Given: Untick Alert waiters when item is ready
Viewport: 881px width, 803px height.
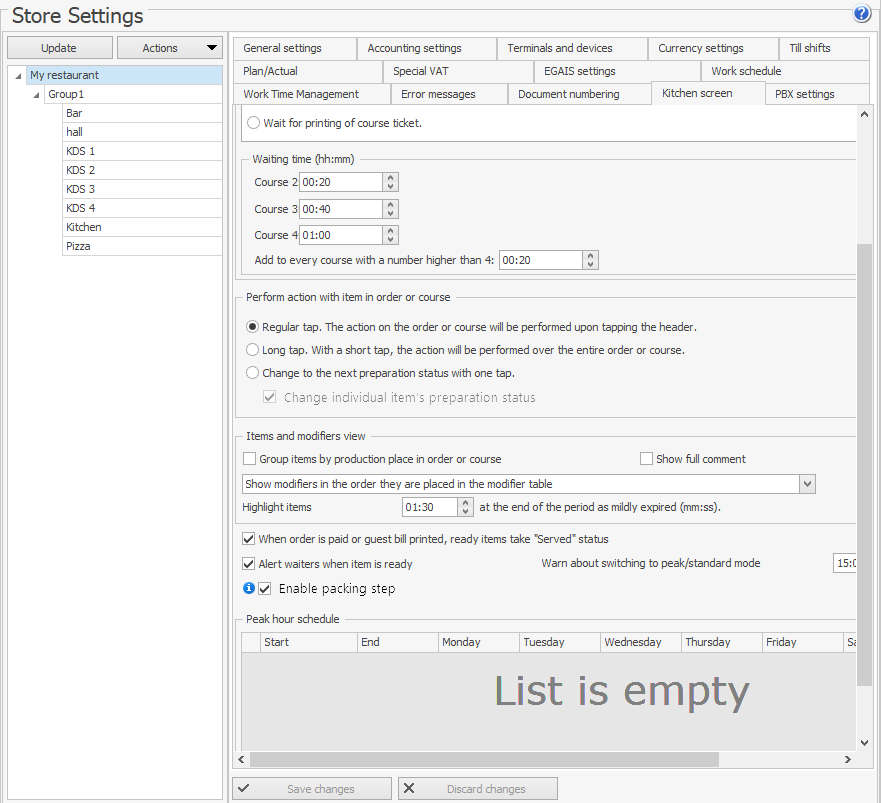Looking at the screenshot, I should [x=249, y=564].
